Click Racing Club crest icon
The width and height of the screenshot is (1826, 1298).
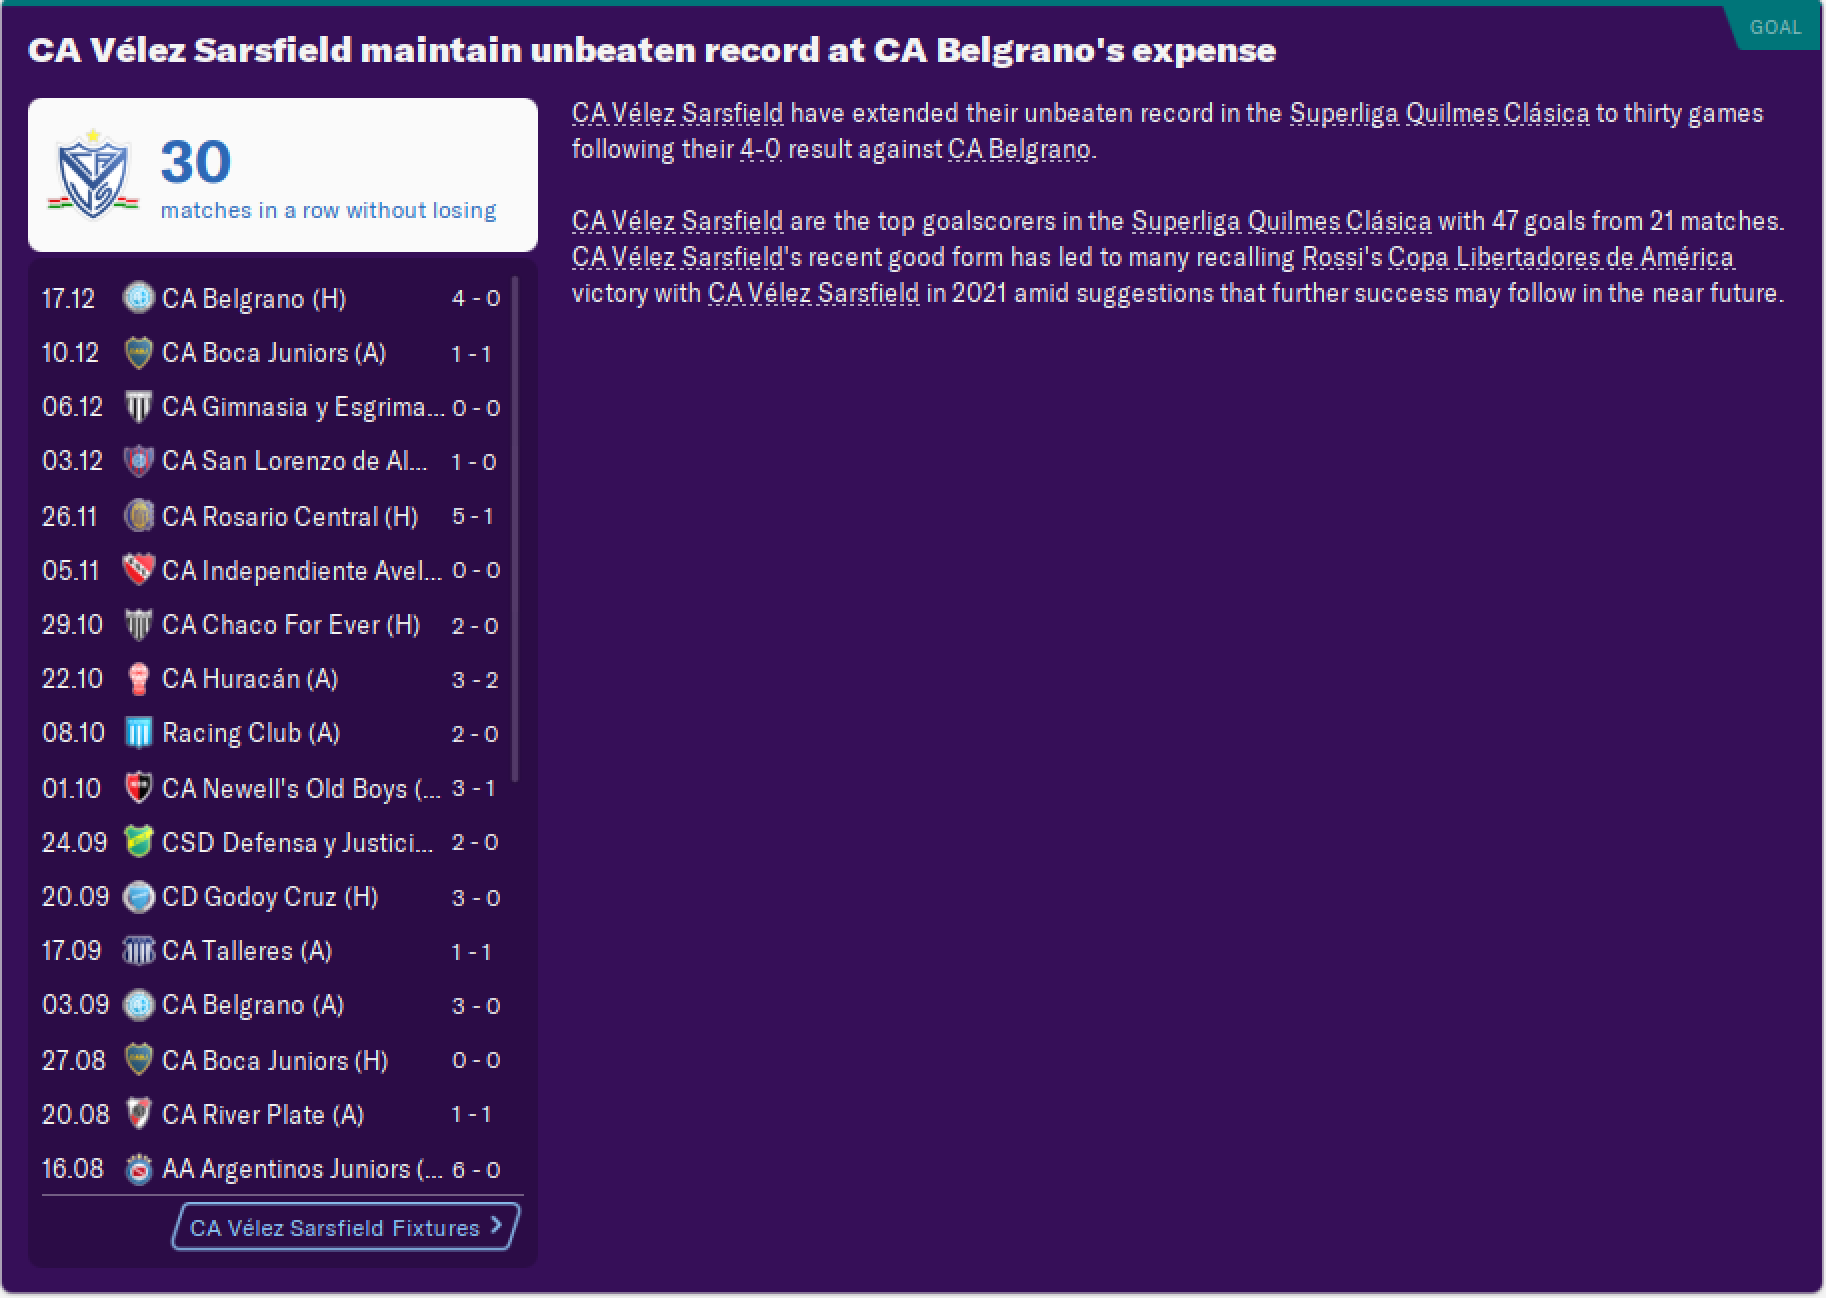(x=138, y=732)
